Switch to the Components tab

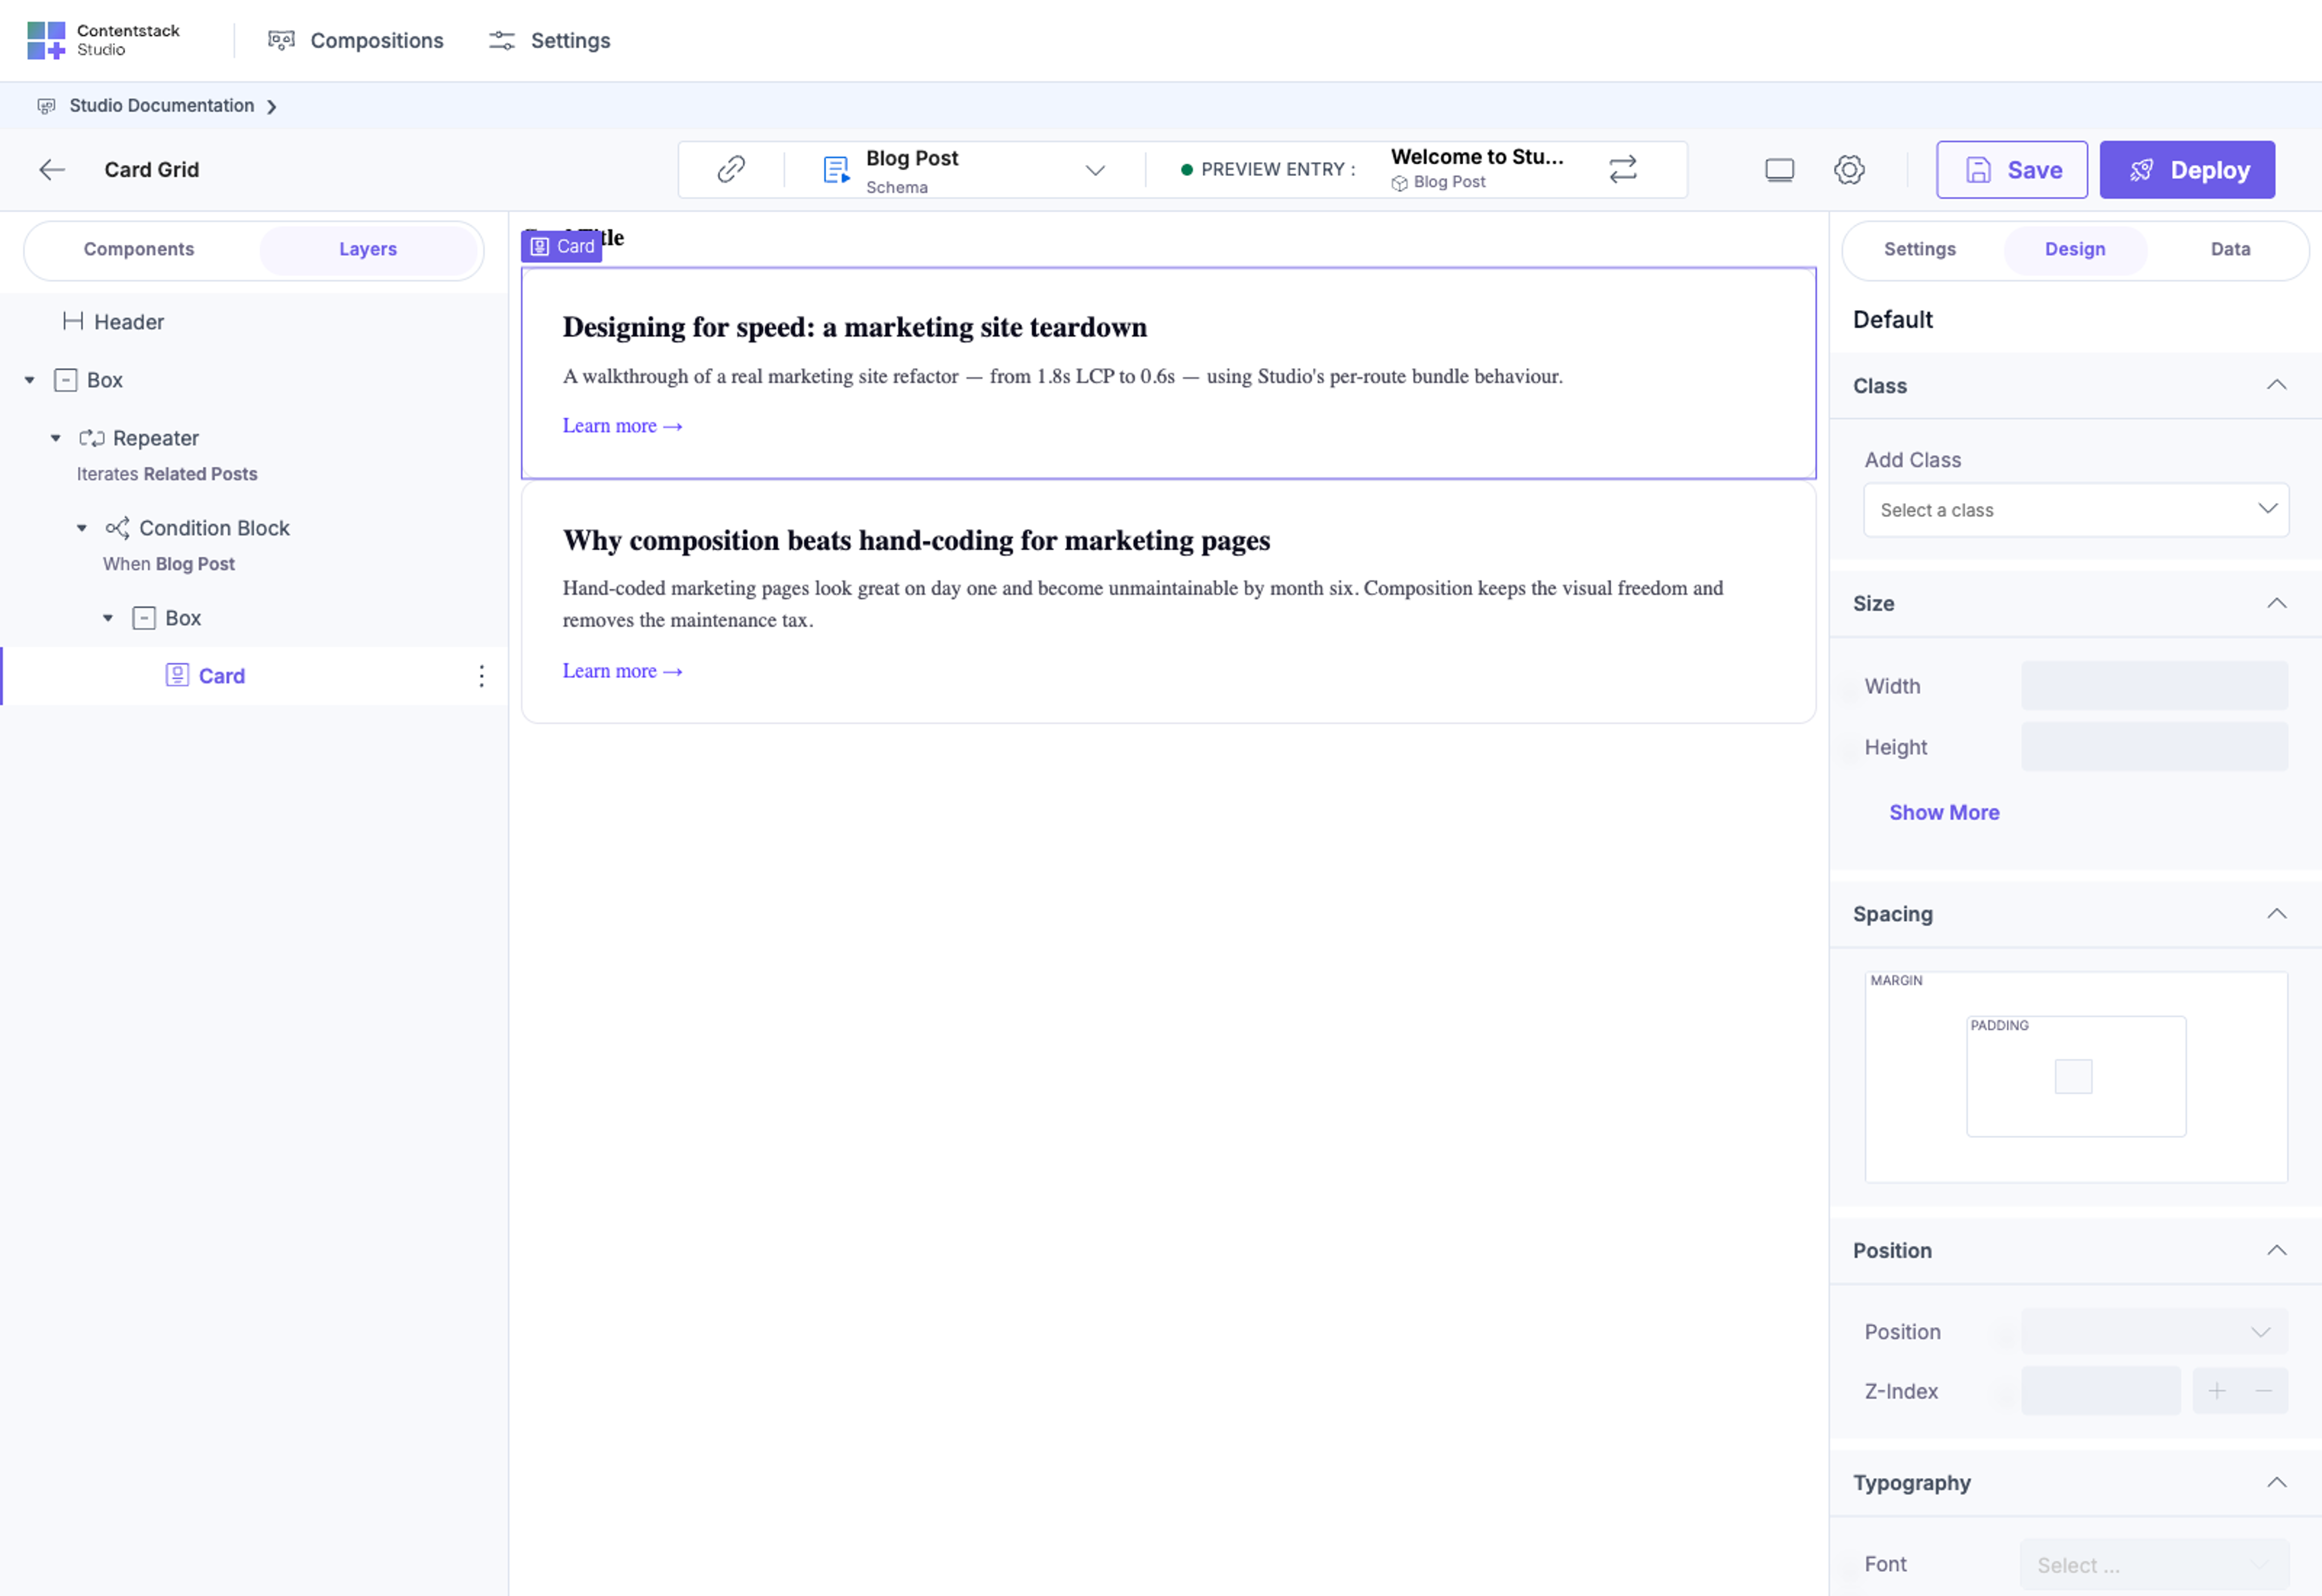pyautogui.click(x=139, y=249)
